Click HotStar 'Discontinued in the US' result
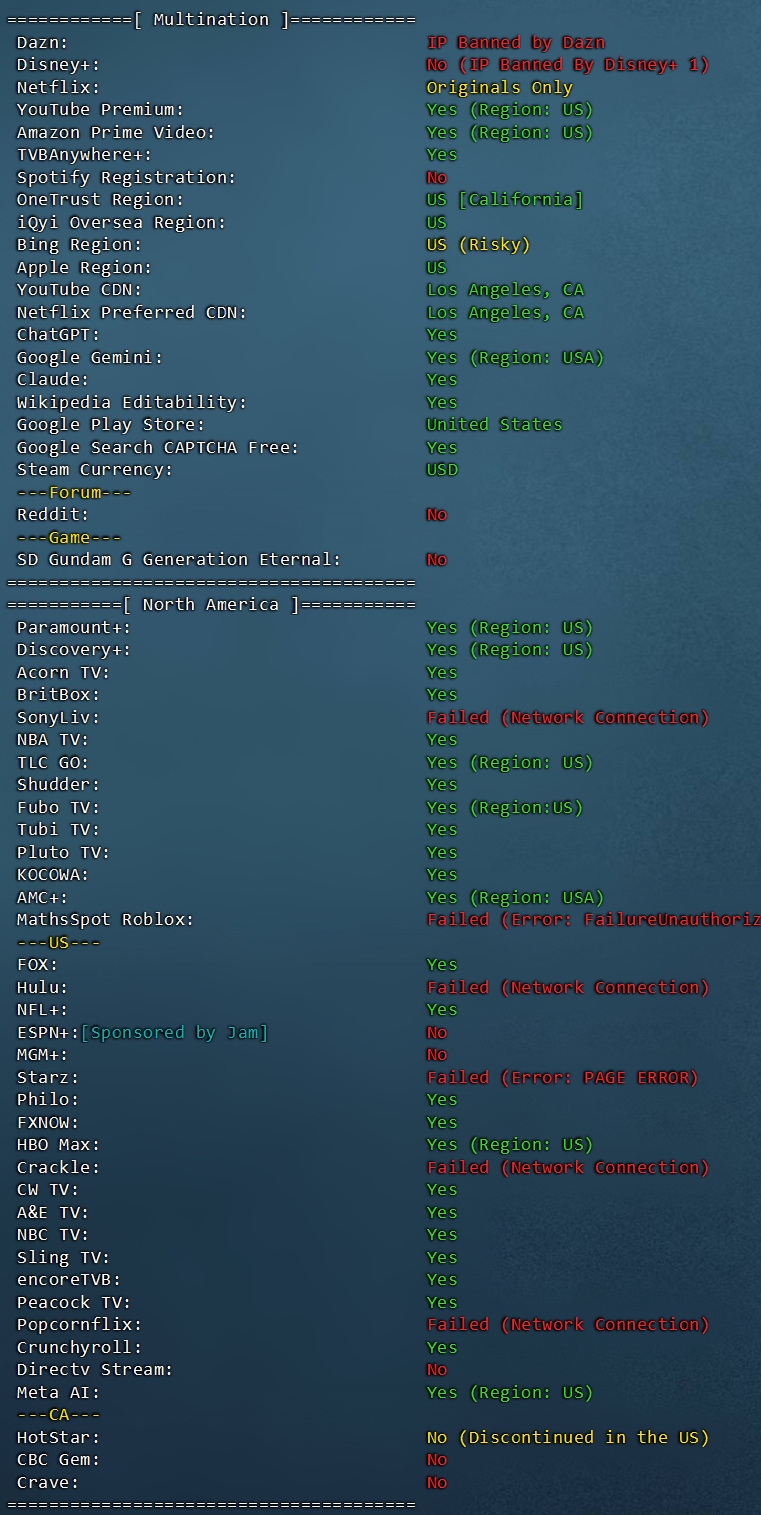761x1515 pixels. tap(567, 1438)
